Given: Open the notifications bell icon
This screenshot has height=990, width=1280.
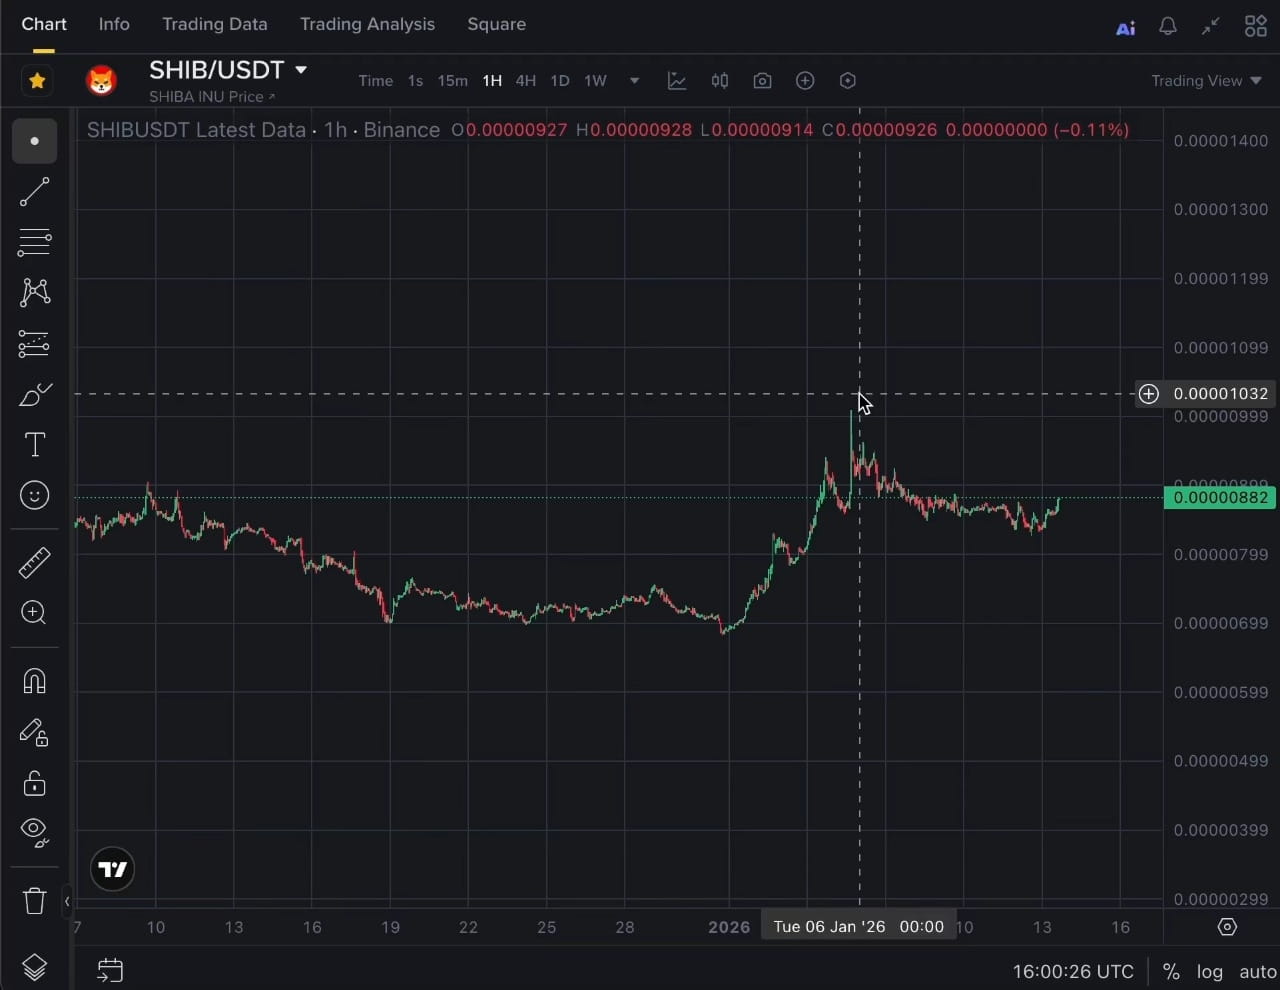Looking at the screenshot, I should (1167, 26).
